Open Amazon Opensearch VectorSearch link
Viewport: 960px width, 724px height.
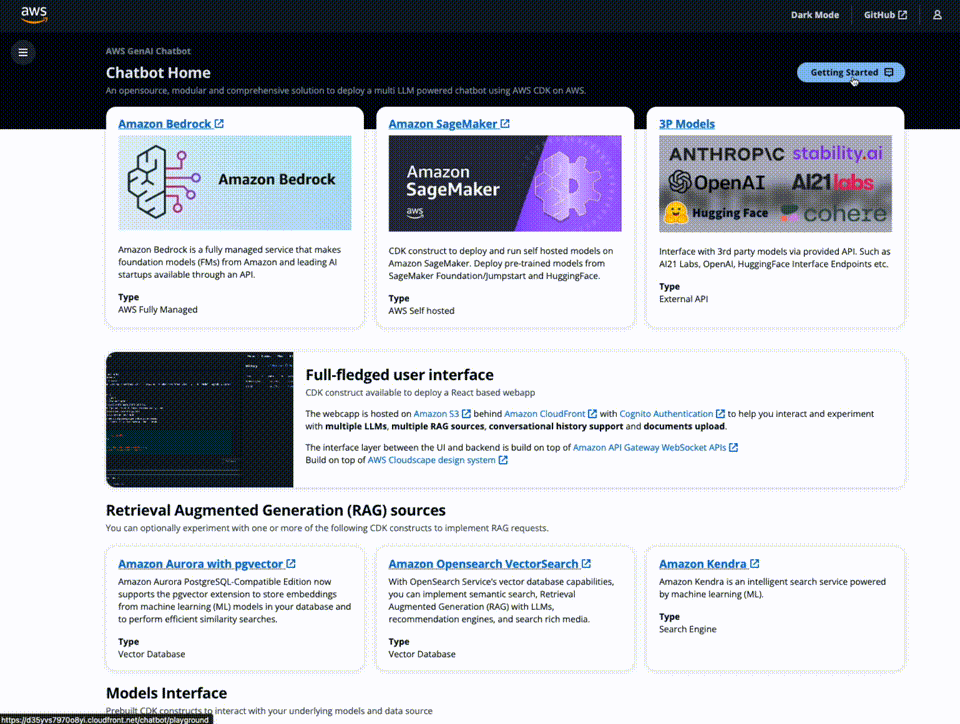pyautogui.click(x=483, y=564)
